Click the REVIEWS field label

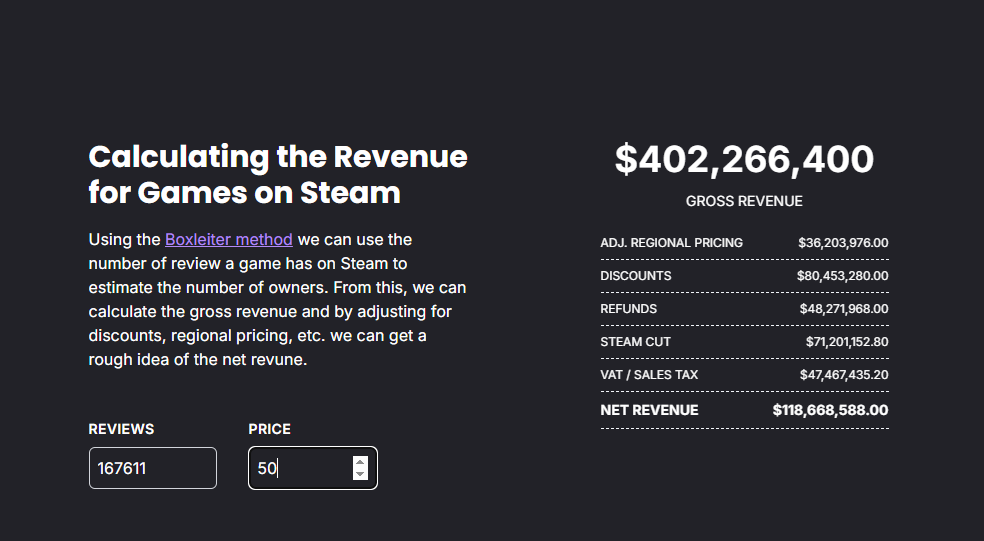(x=121, y=429)
